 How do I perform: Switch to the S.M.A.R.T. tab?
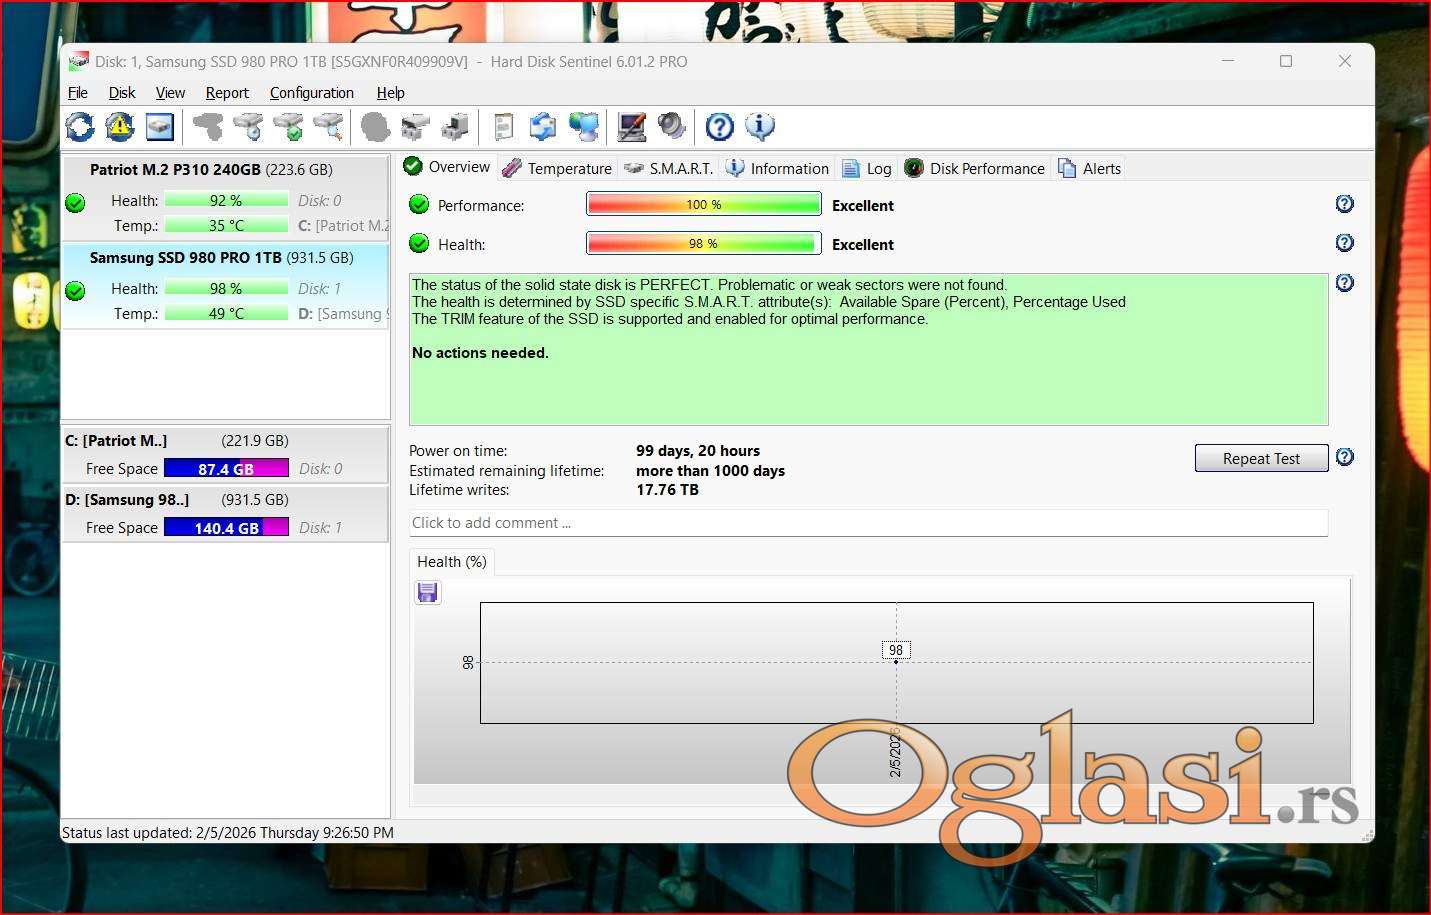click(x=669, y=168)
